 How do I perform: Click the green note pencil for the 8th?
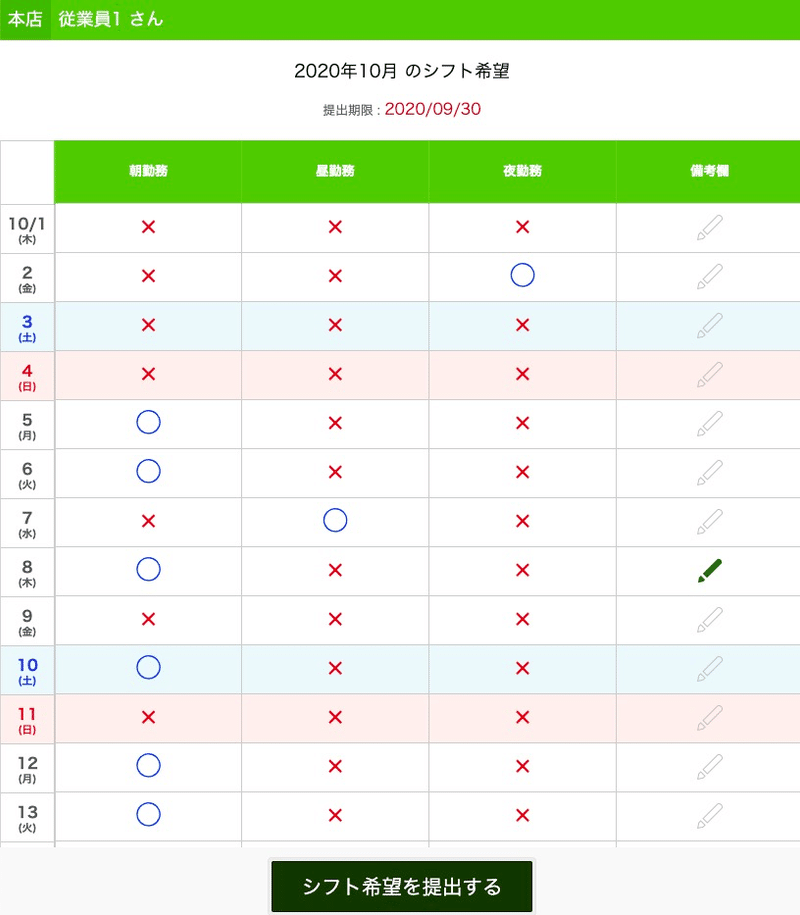pyautogui.click(x=709, y=571)
